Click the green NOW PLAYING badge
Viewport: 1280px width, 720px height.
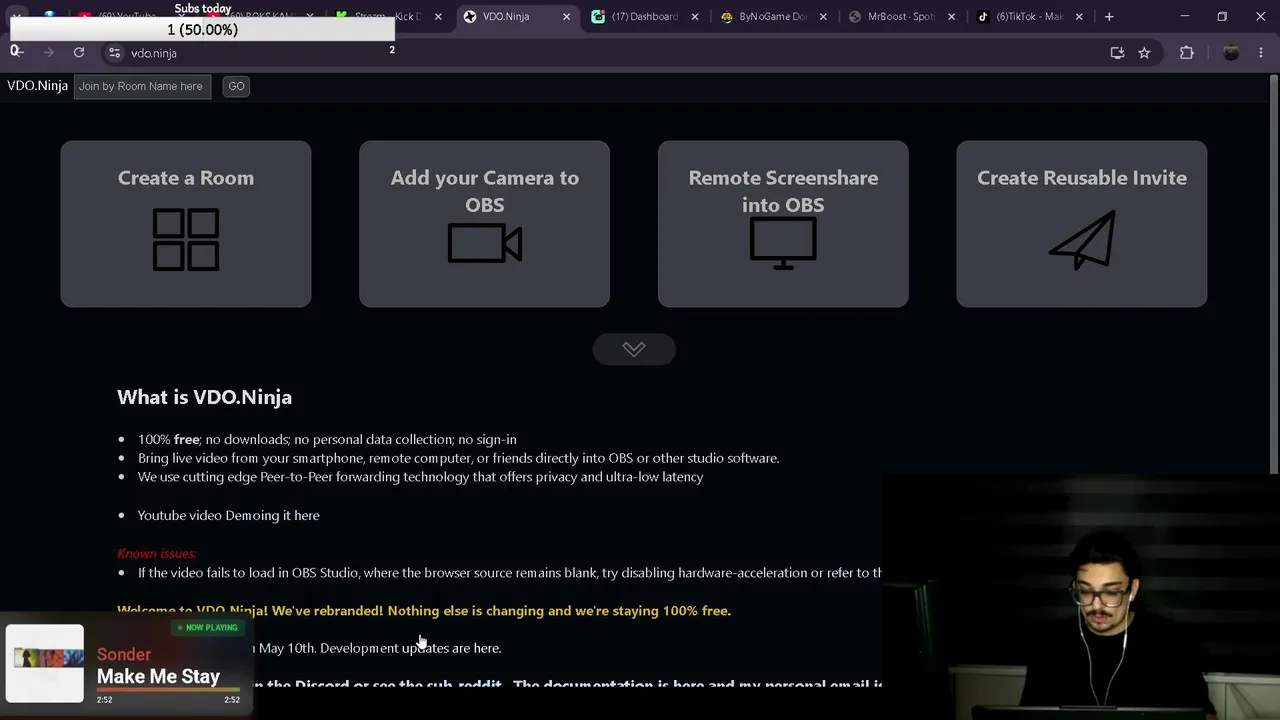pyautogui.click(x=209, y=628)
